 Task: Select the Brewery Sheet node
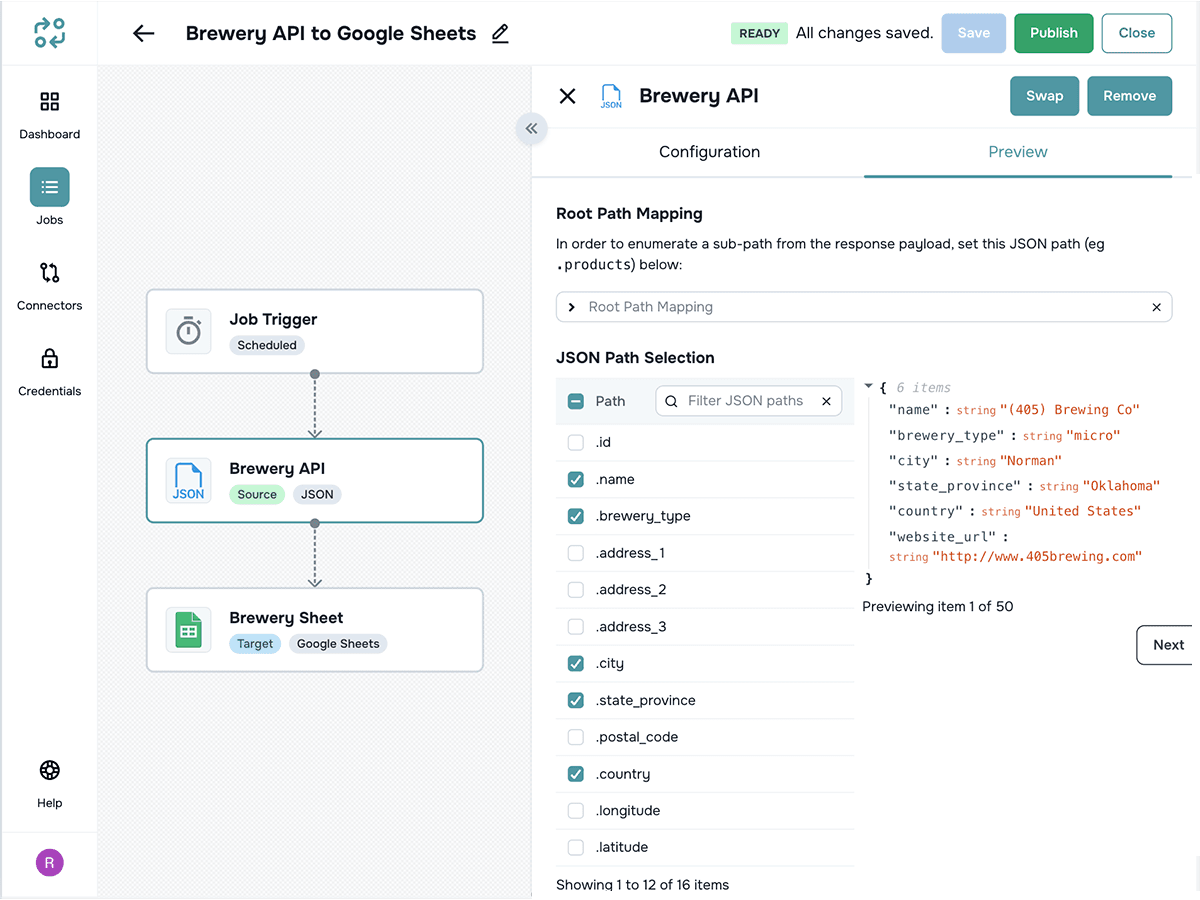click(x=314, y=629)
